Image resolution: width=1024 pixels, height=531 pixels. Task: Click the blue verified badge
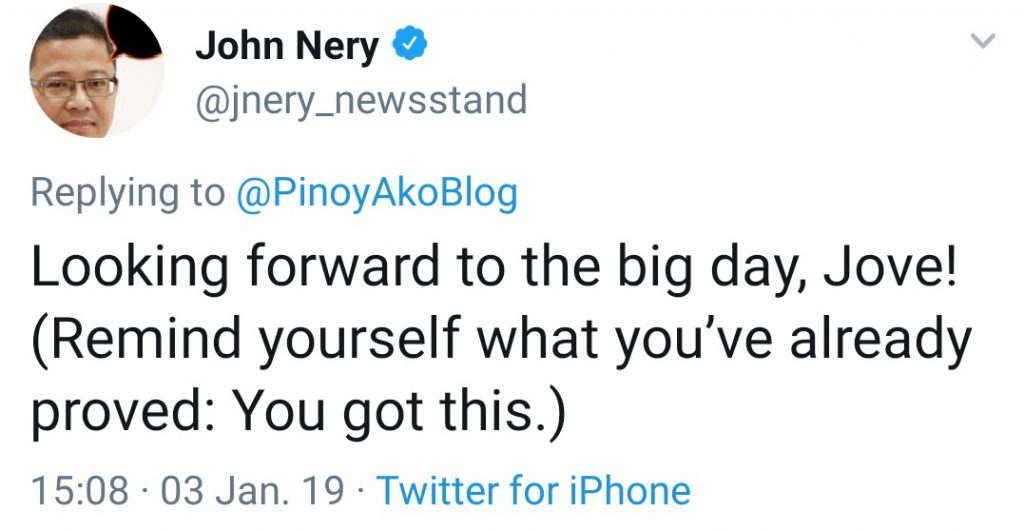click(413, 46)
